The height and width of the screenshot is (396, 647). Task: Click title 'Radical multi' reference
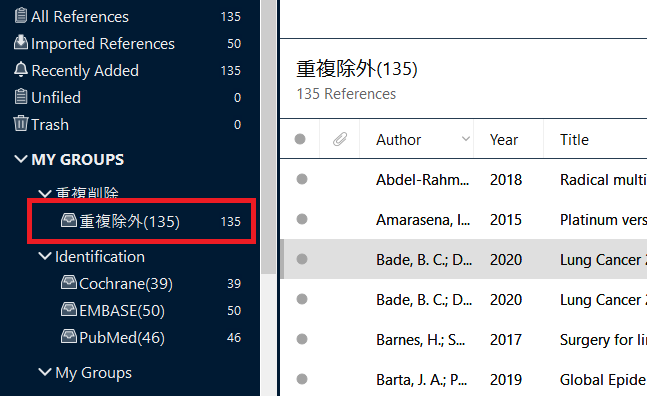[x=603, y=180]
